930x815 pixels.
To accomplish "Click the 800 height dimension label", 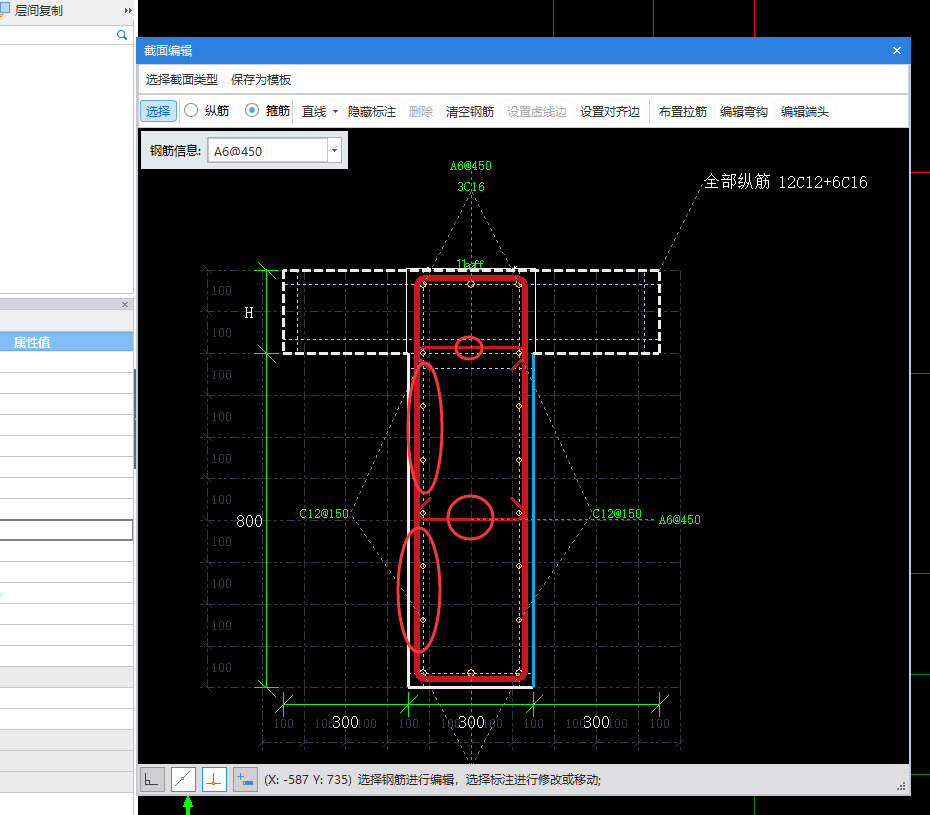I will click(249, 521).
